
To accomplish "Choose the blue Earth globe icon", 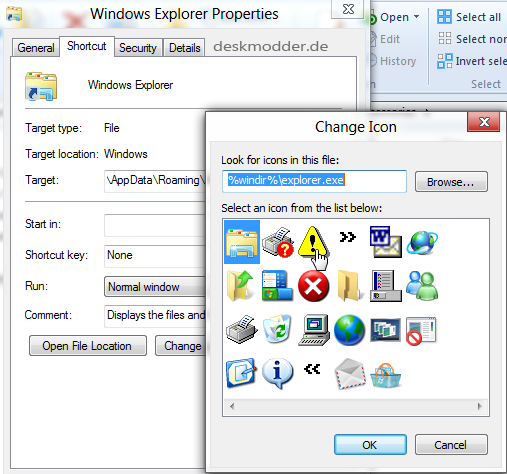I will 349,330.
